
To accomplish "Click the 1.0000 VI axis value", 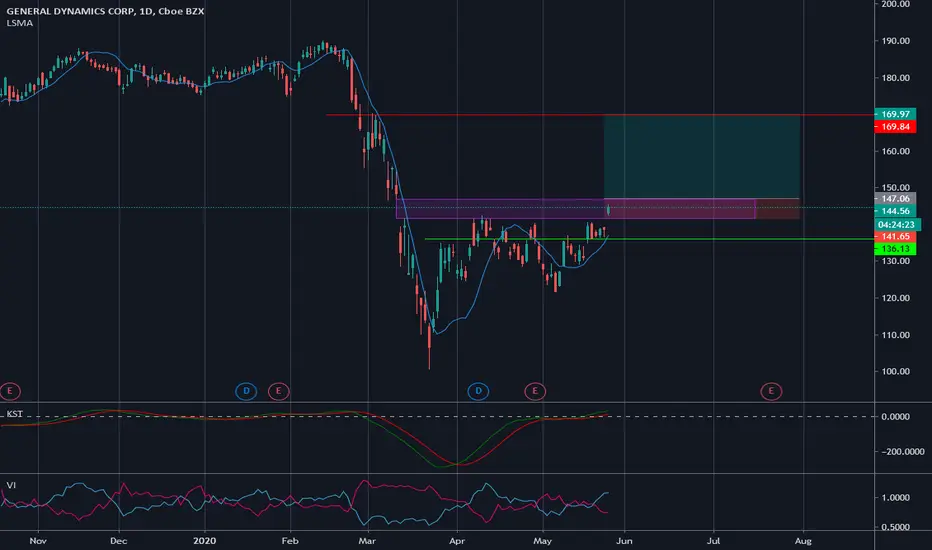I will [898, 498].
